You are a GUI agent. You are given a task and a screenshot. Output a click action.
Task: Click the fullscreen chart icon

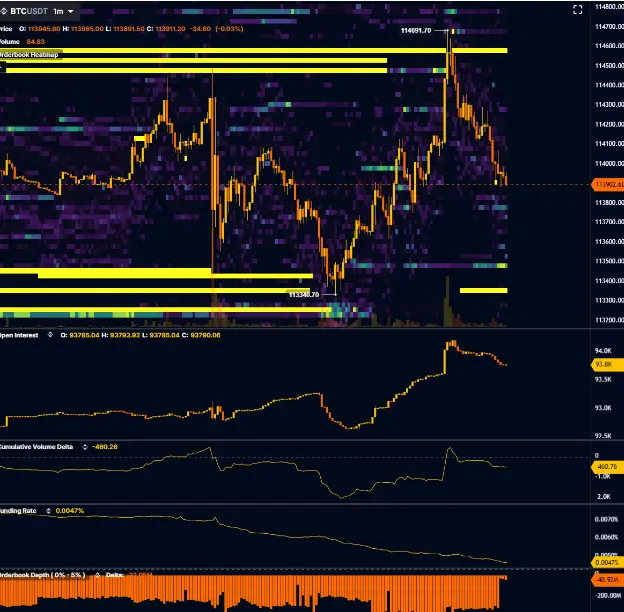click(x=577, y=10)
